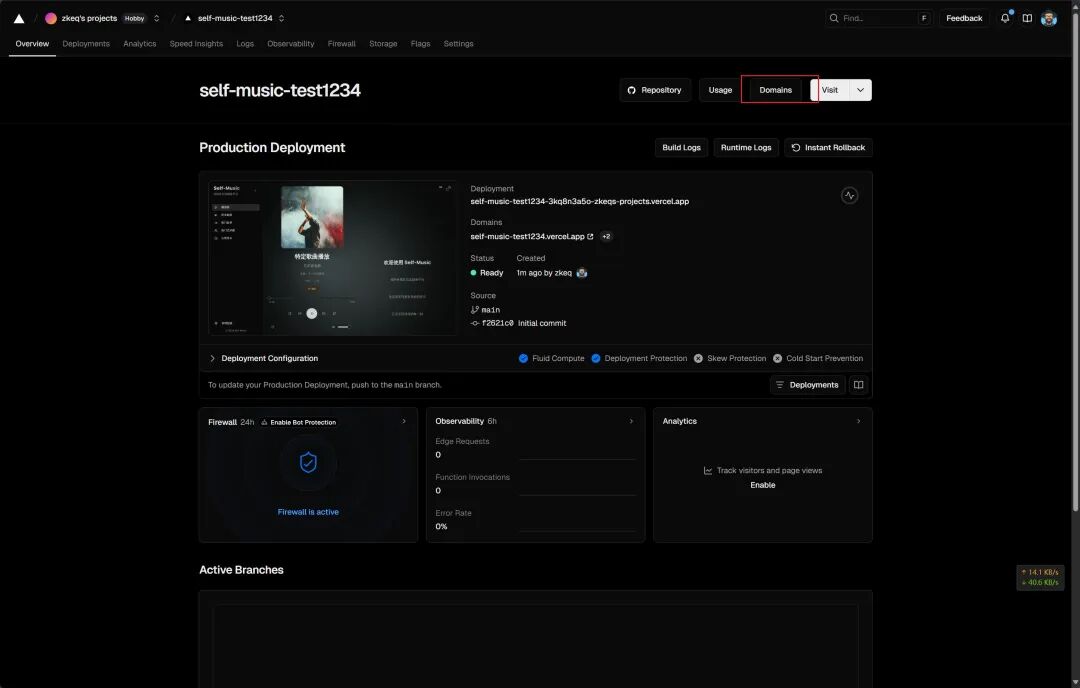
Task: Click the Vercel triangle logo
Action: point(19,19)
